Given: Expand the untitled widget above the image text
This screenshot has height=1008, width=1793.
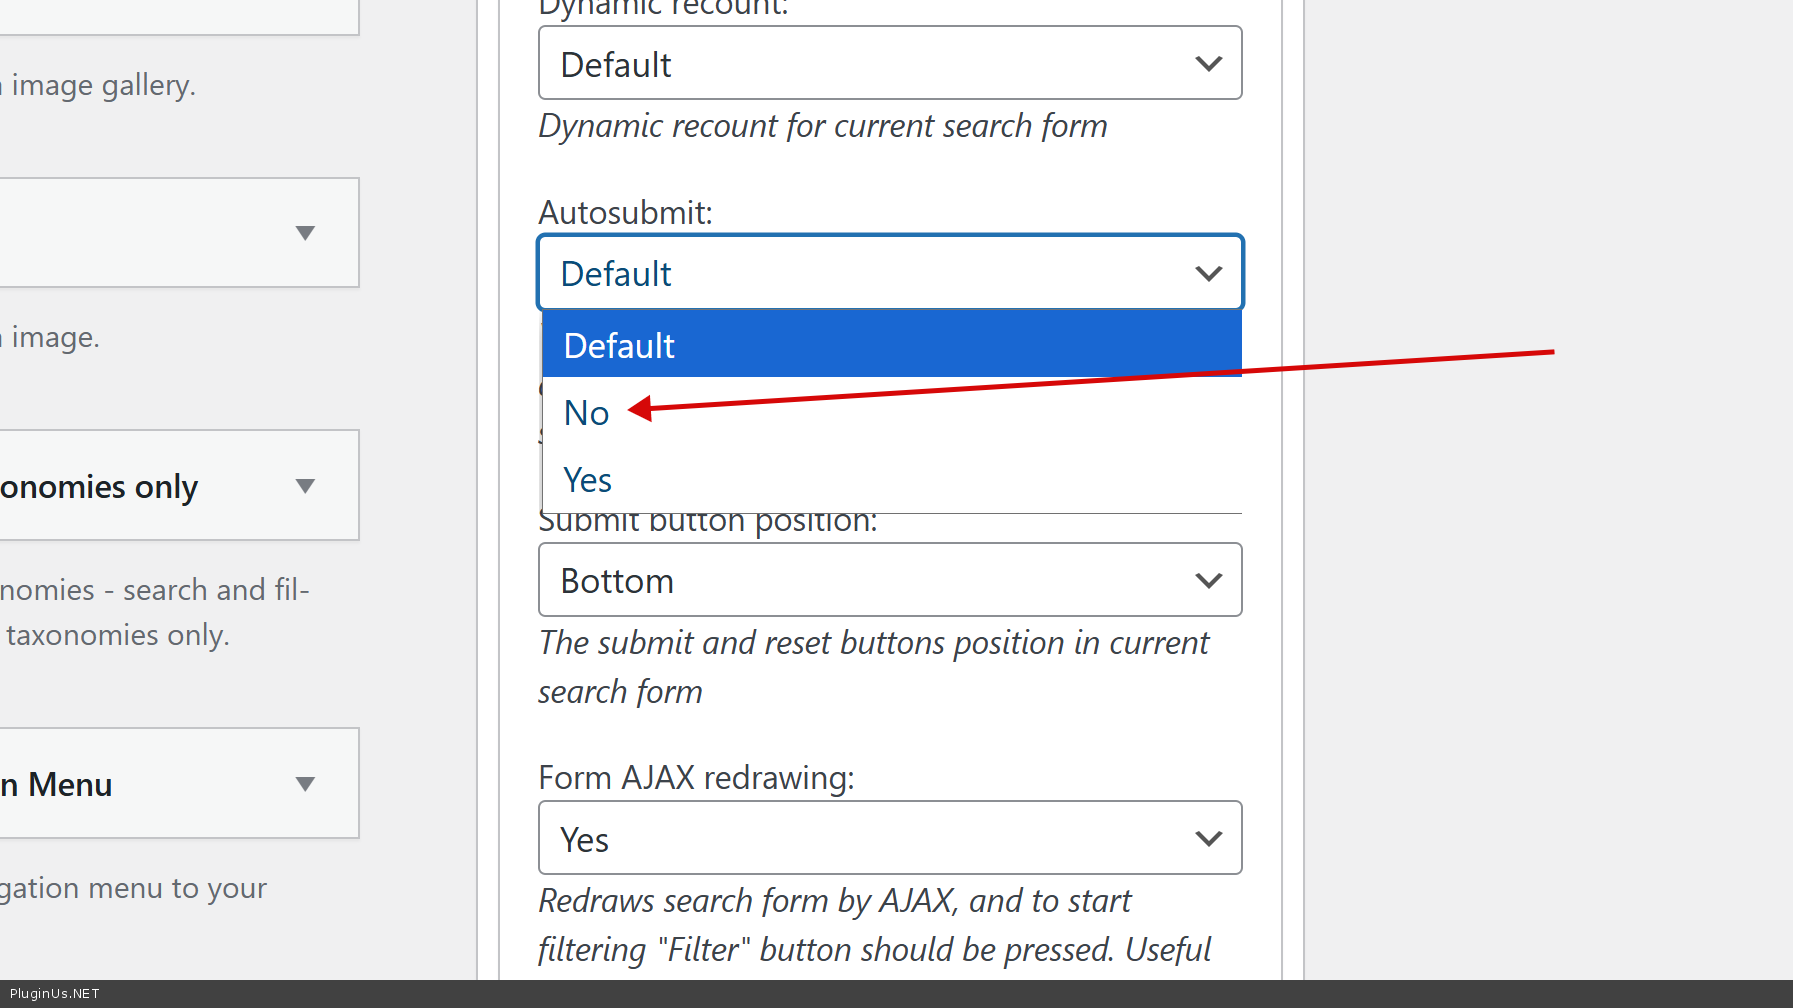Looking at the screenshot, I should (x=305, y=233).
